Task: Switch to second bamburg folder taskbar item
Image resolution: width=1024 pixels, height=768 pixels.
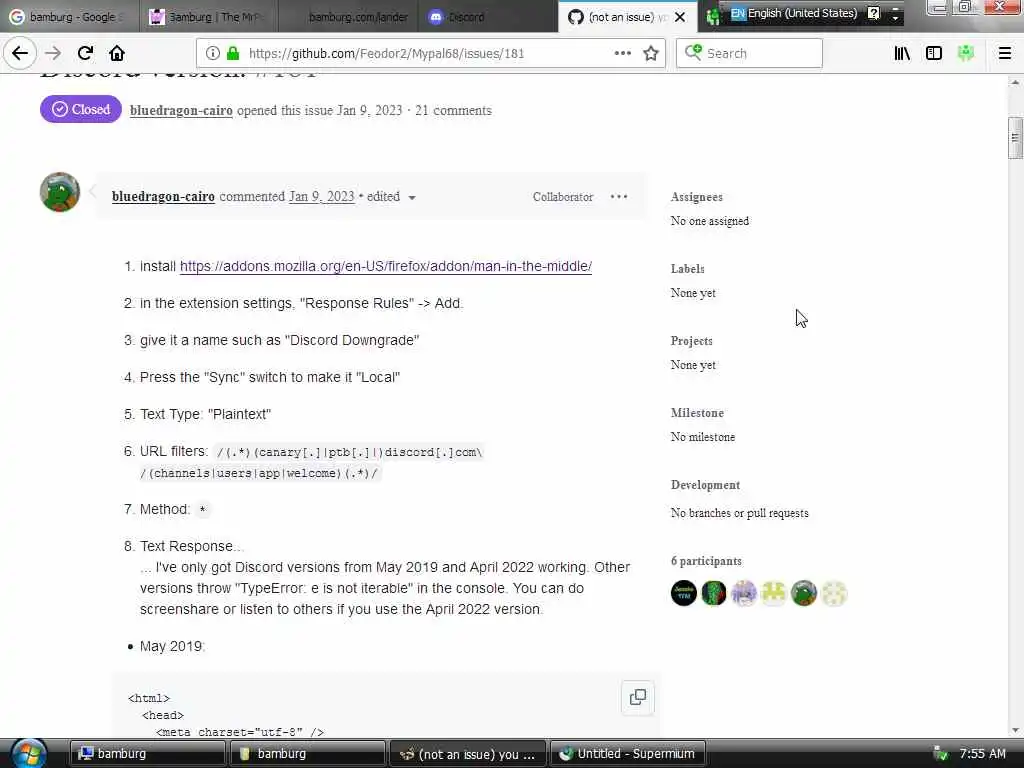Action: (x=307, y=754)
